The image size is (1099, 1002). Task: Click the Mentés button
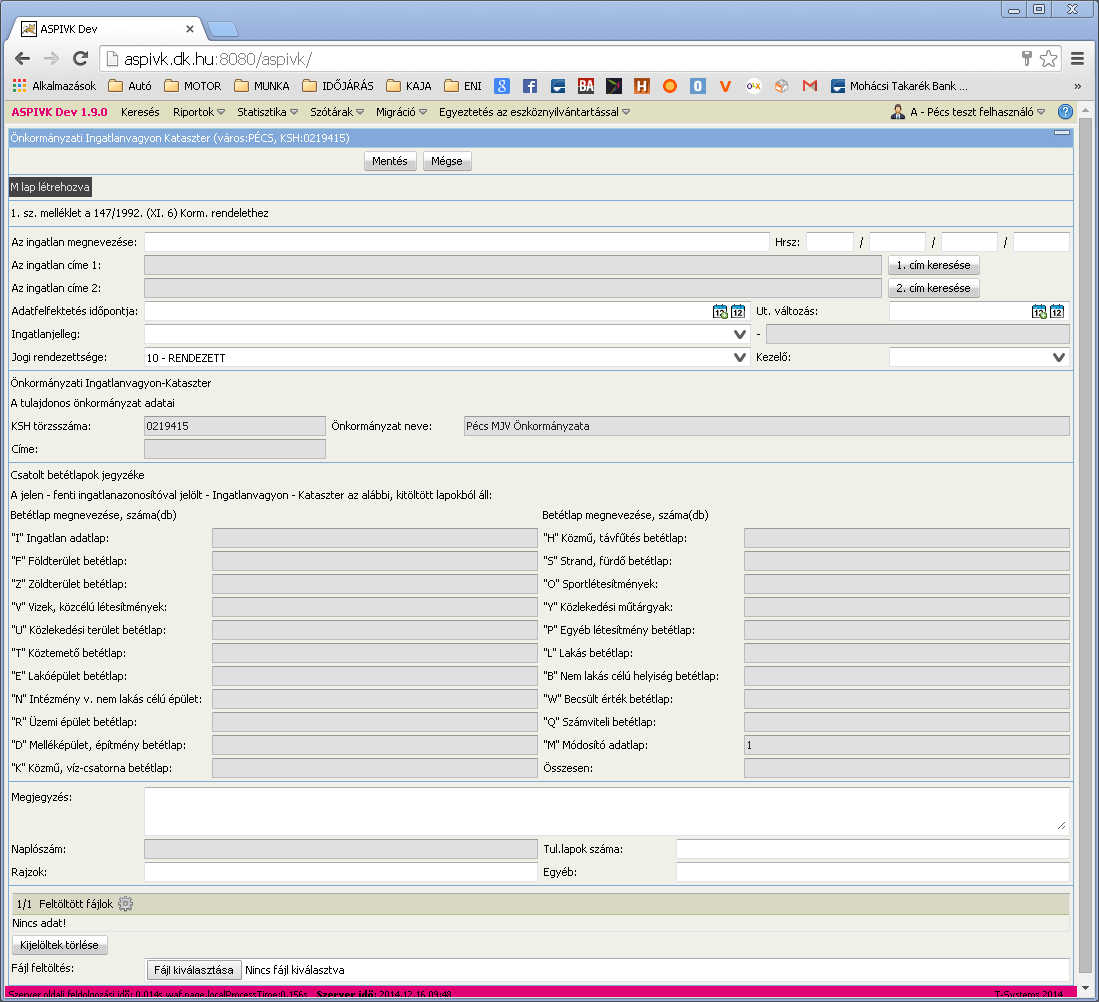coord(390,161)
